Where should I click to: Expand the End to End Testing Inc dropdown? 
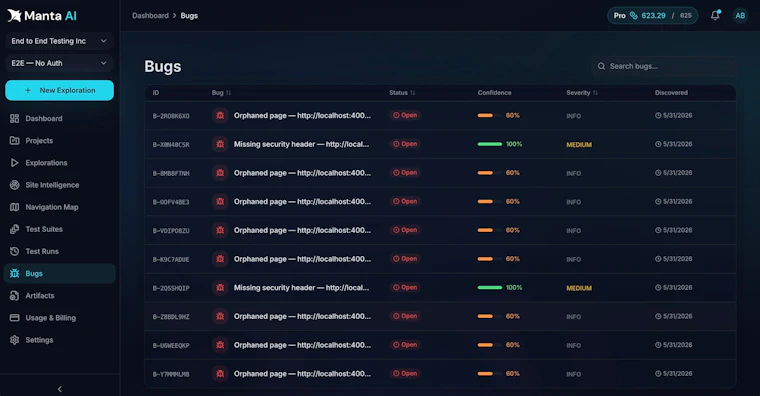59,41
